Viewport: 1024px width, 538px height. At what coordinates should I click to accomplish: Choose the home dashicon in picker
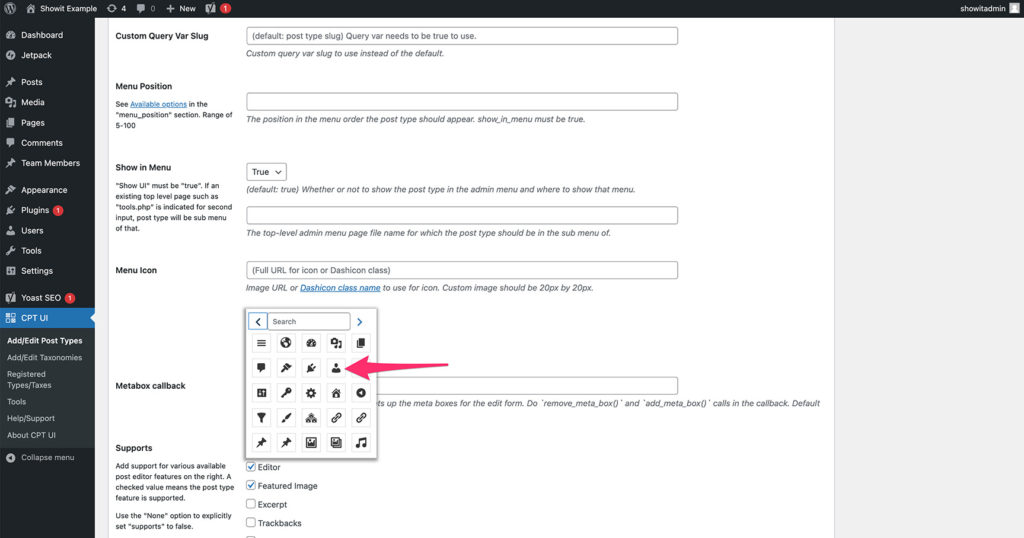coord(336,393)
